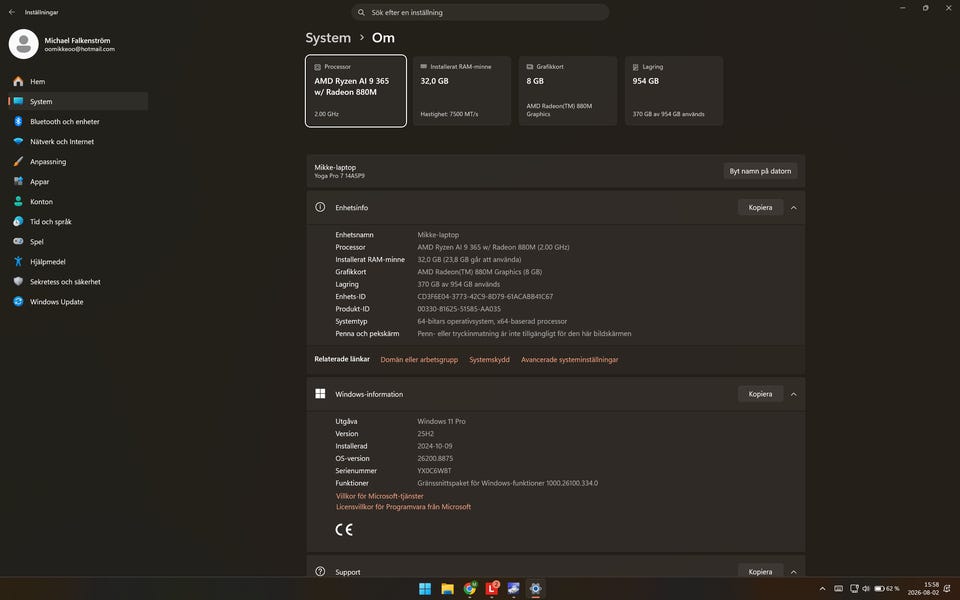960x600 pixels.
Task: Click System in the breadcrumb
Action: click(328, 38)
